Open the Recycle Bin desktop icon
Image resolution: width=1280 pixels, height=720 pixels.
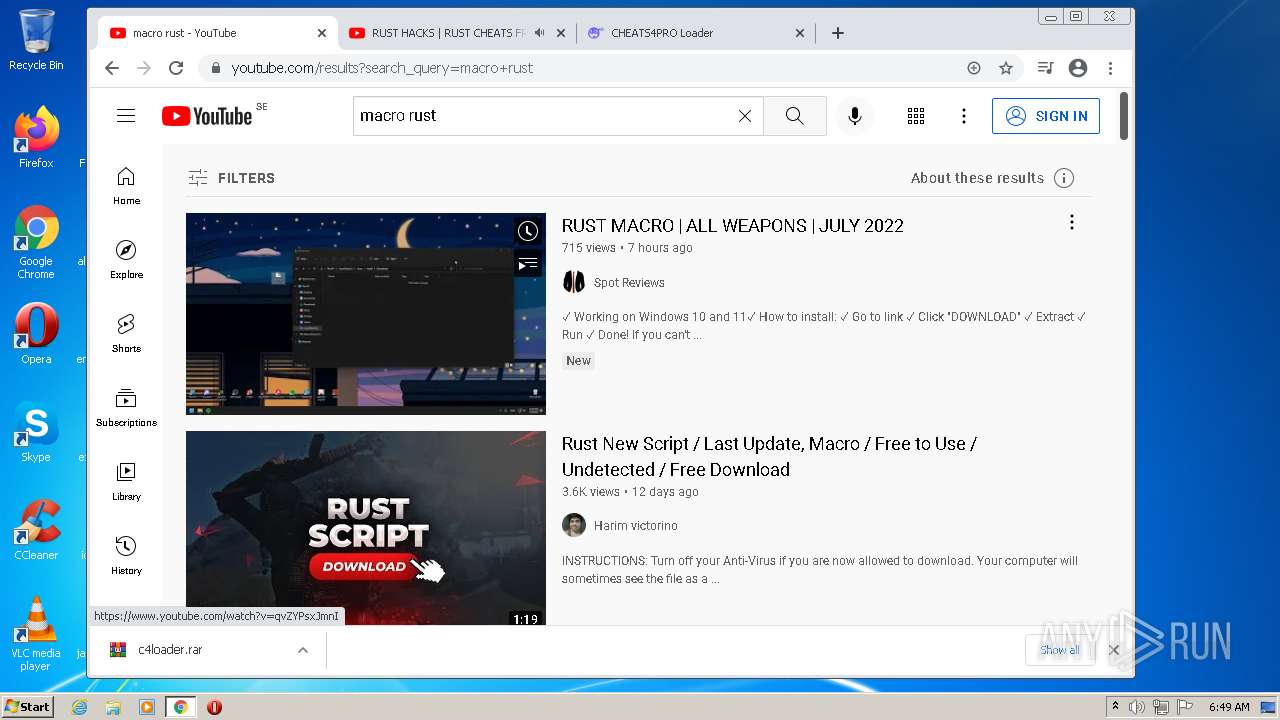(x=36, y=40)
